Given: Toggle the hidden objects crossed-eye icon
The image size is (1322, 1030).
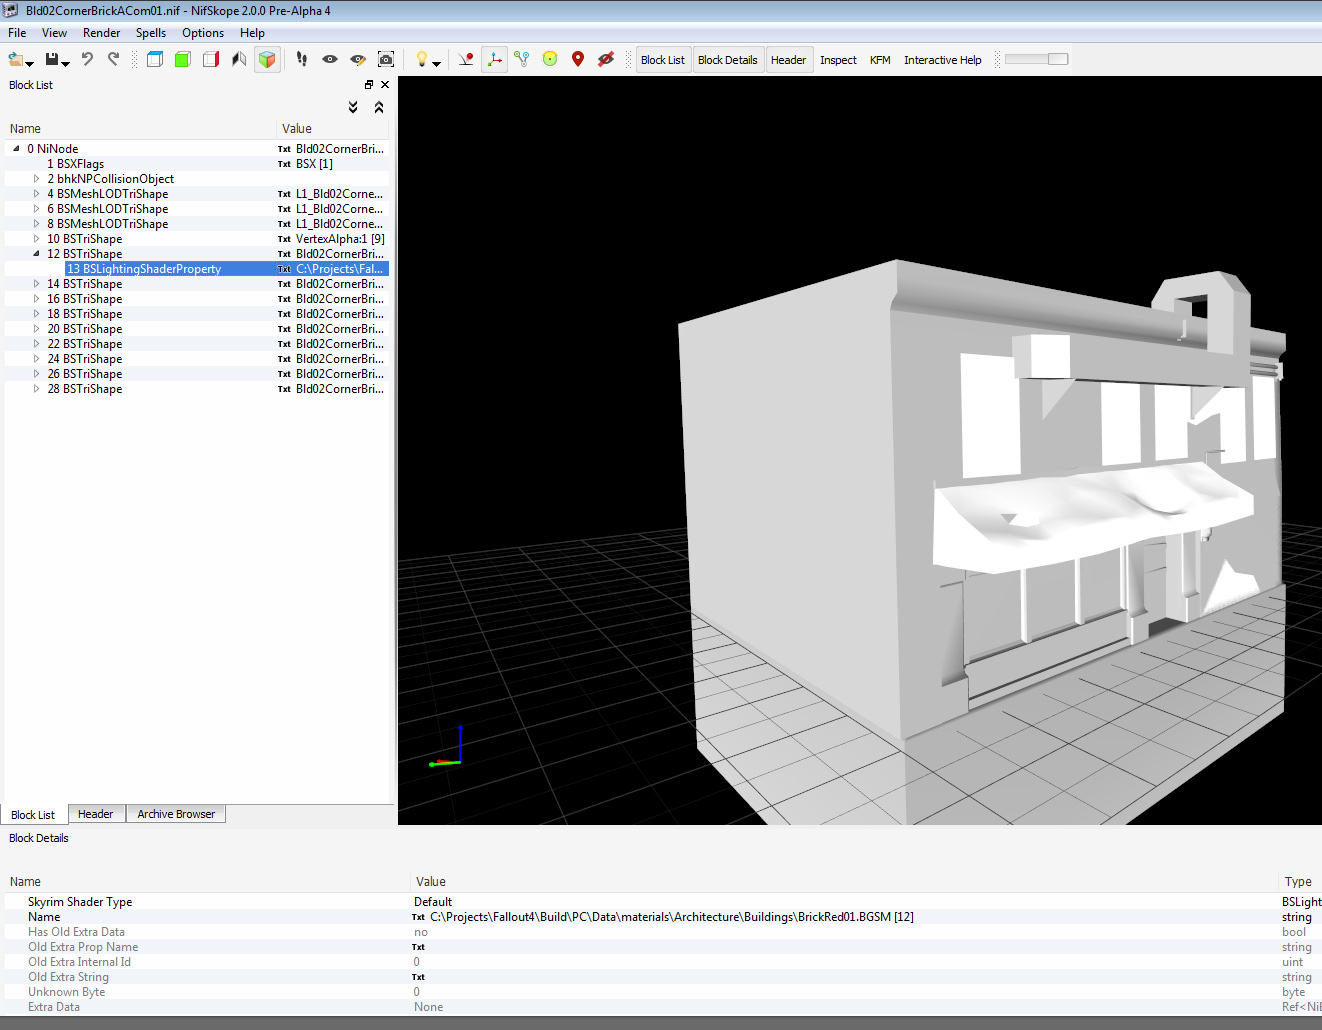Looking at the screenshot, I should 606,60.
